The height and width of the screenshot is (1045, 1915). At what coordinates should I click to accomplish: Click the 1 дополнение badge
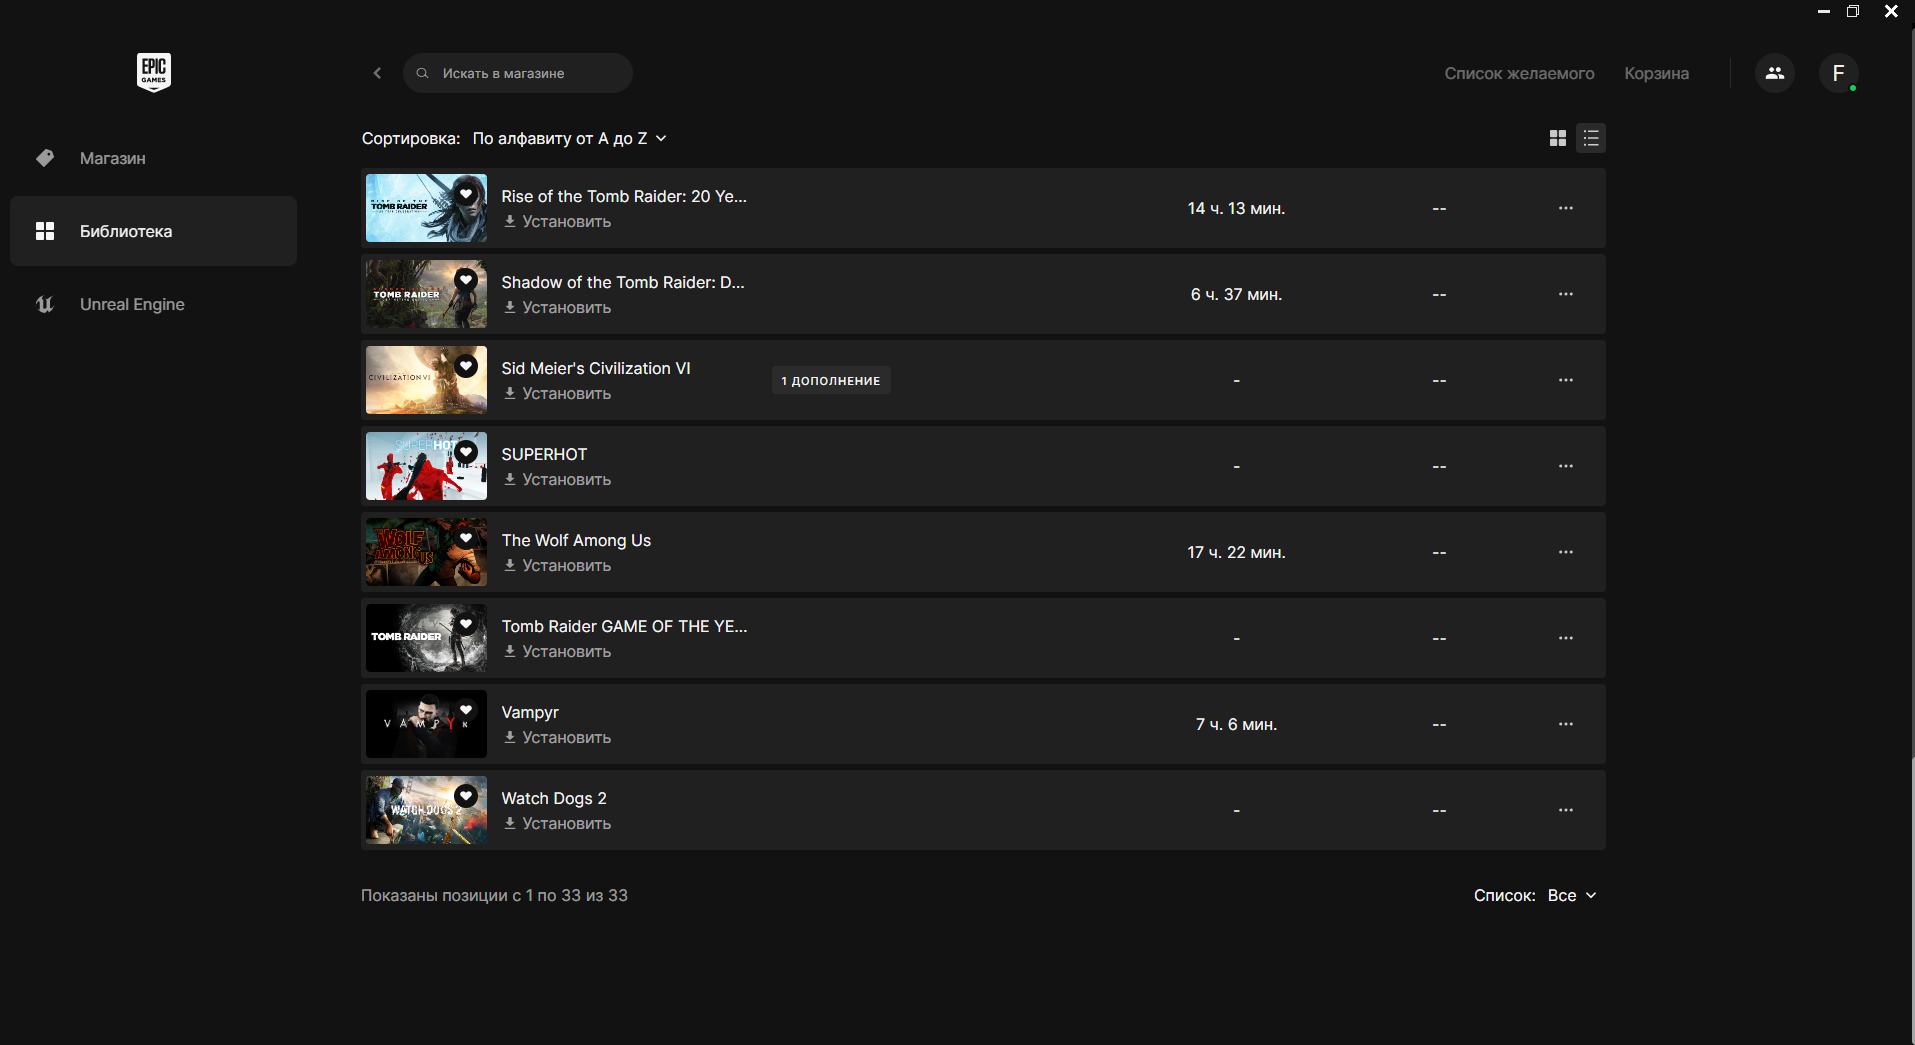(x=831, y=380)
